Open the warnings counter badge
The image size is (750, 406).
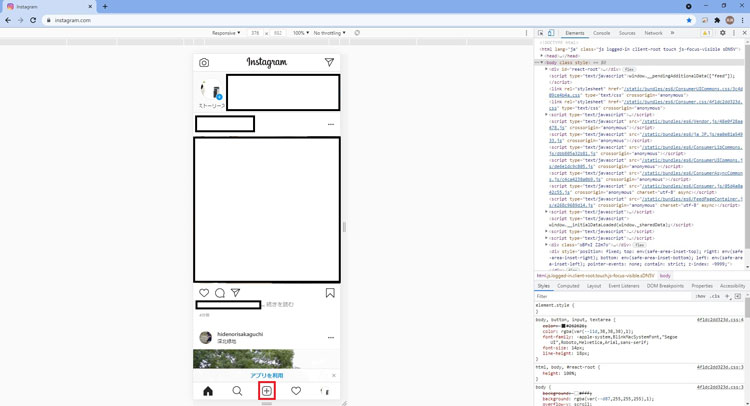706,33
